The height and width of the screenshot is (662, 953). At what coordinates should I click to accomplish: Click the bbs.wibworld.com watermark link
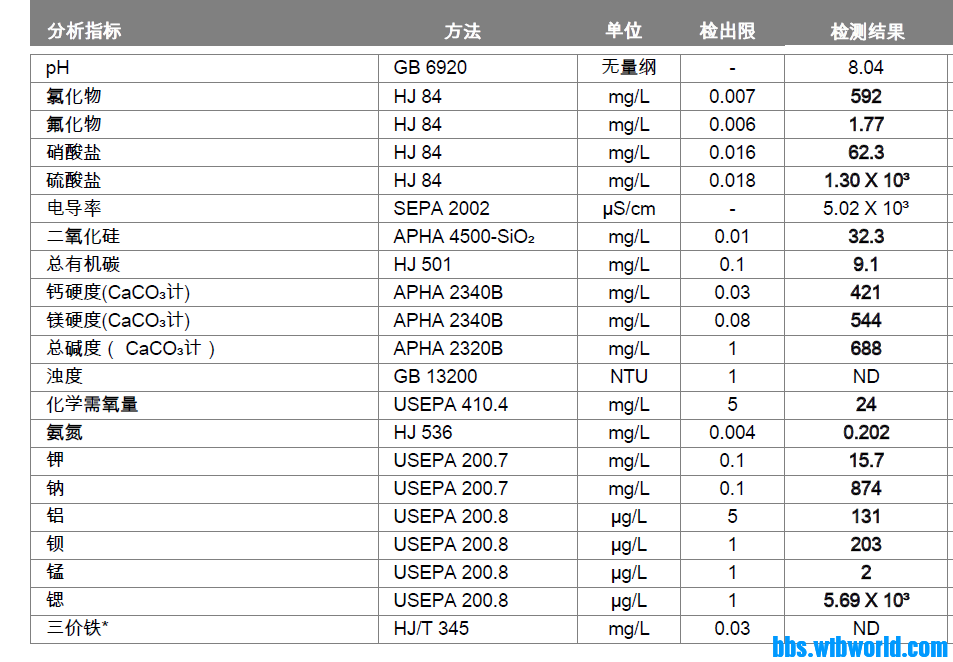click(x=860, y=647)
